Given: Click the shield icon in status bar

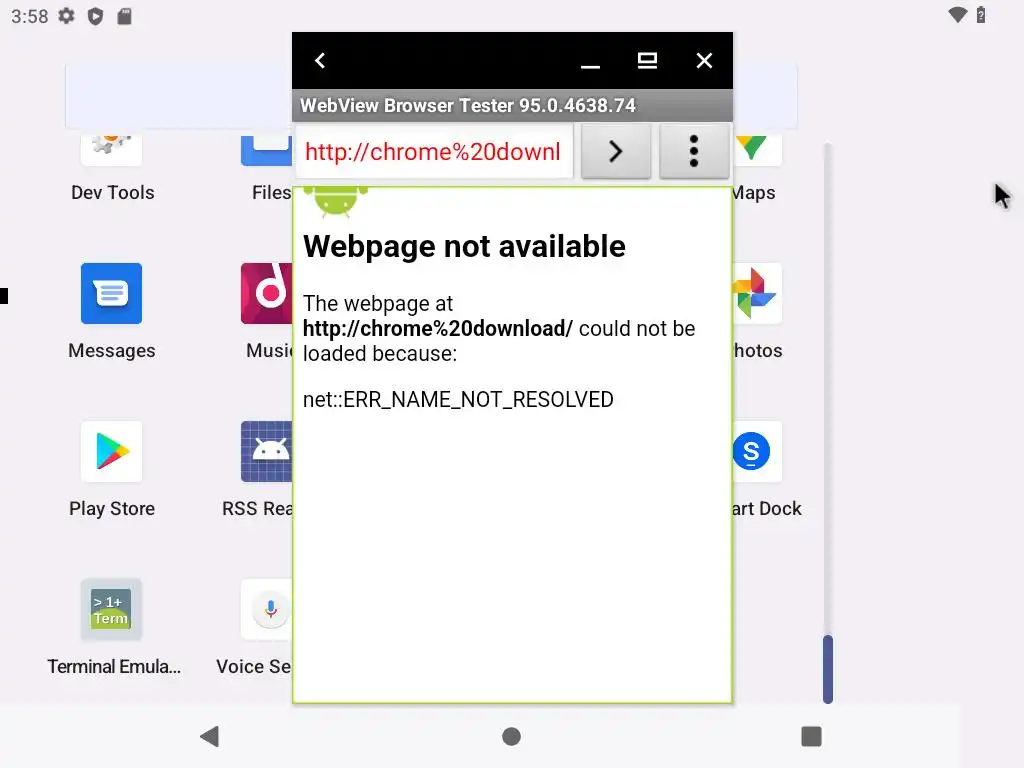Looking at the screenshot, I should pyautogui.click(x=95, y=16).
